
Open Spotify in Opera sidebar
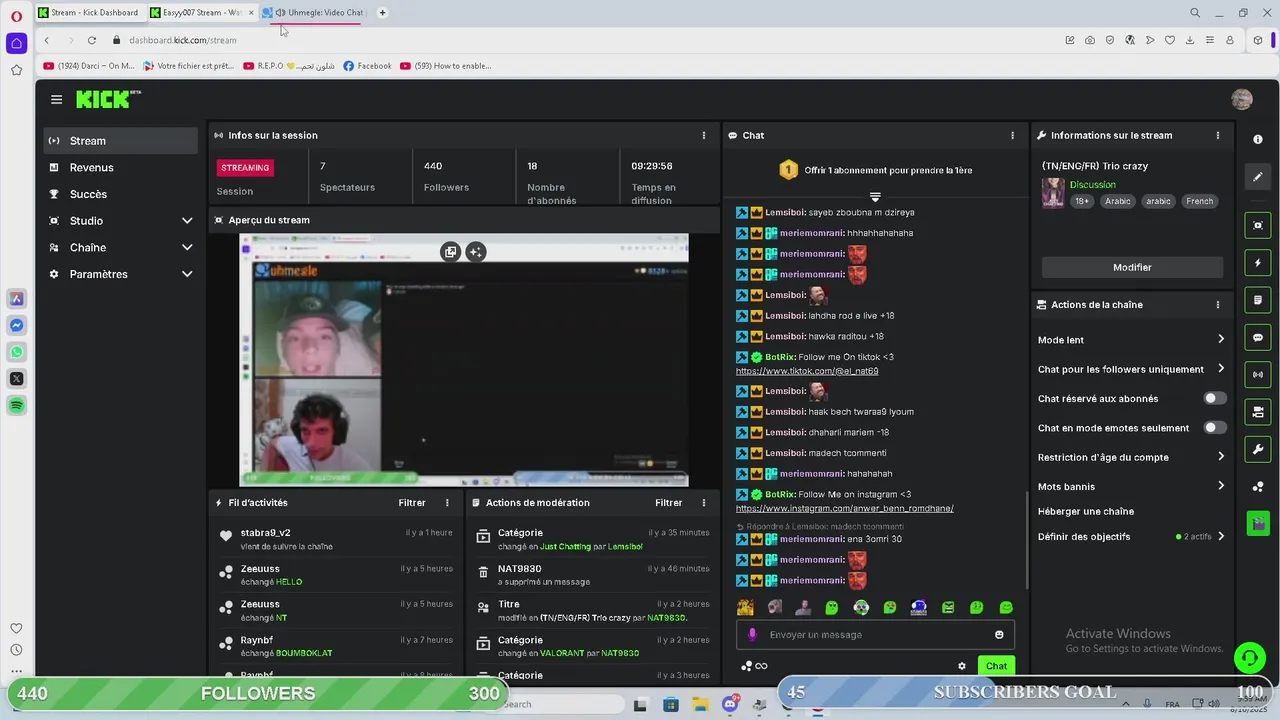(16, 405)
